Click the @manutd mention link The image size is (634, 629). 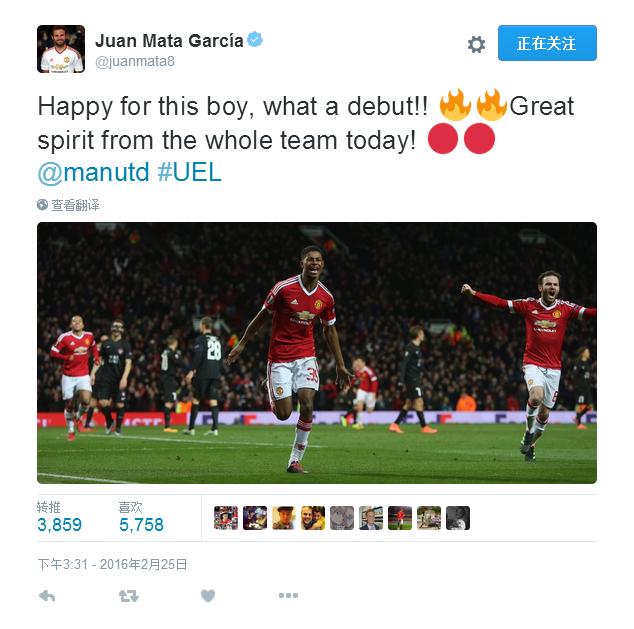point(93,172)
